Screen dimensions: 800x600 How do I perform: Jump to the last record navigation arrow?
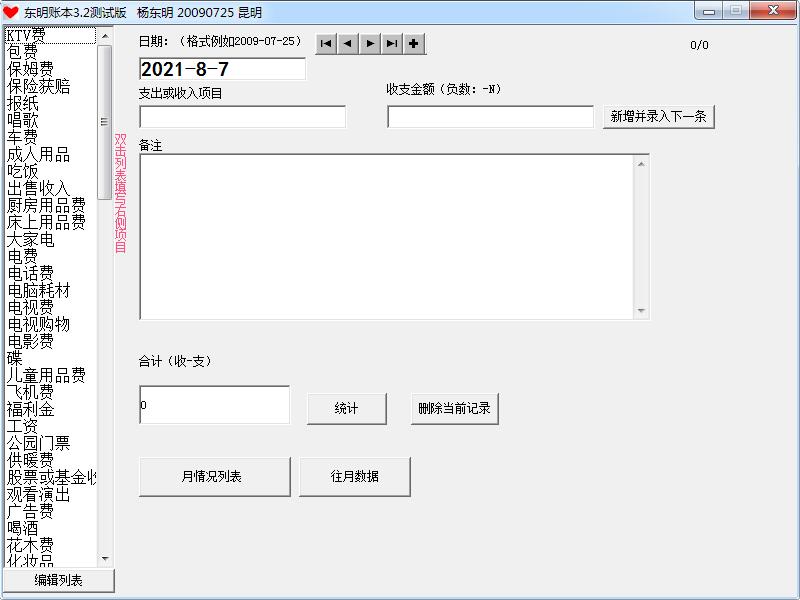391,44
